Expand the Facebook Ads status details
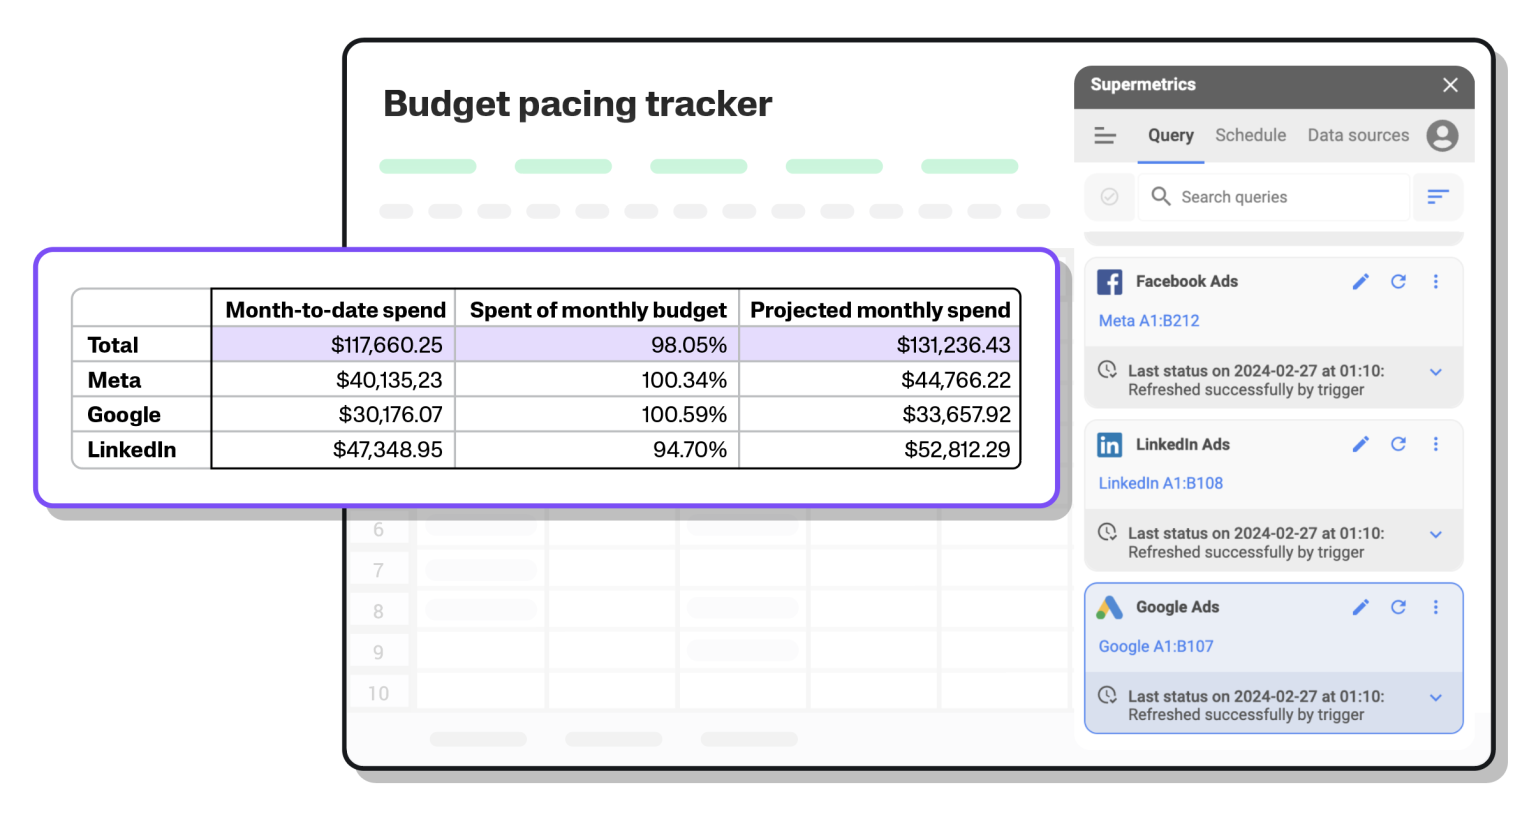 point(1436,371)
